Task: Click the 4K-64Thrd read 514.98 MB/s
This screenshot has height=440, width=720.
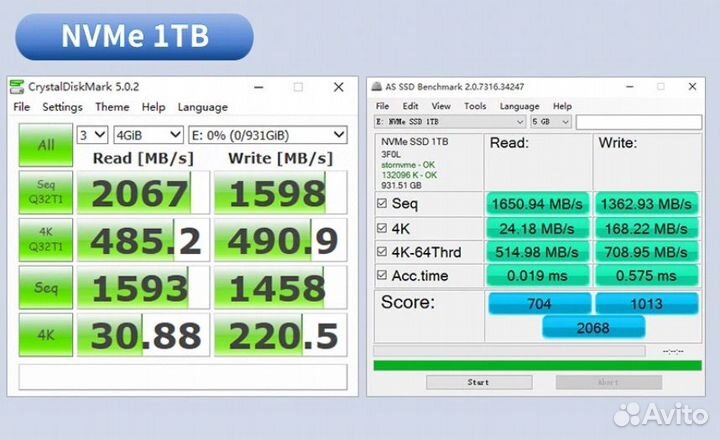Action: tap(537, 252)
